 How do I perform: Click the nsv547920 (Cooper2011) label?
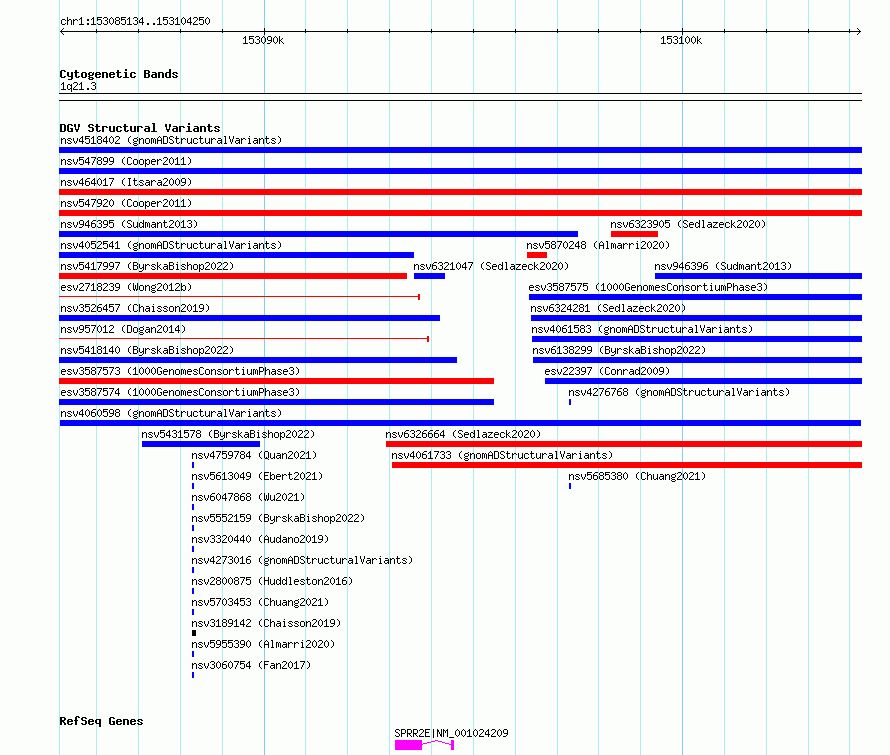pyautogui.click(x=126, y=203)
